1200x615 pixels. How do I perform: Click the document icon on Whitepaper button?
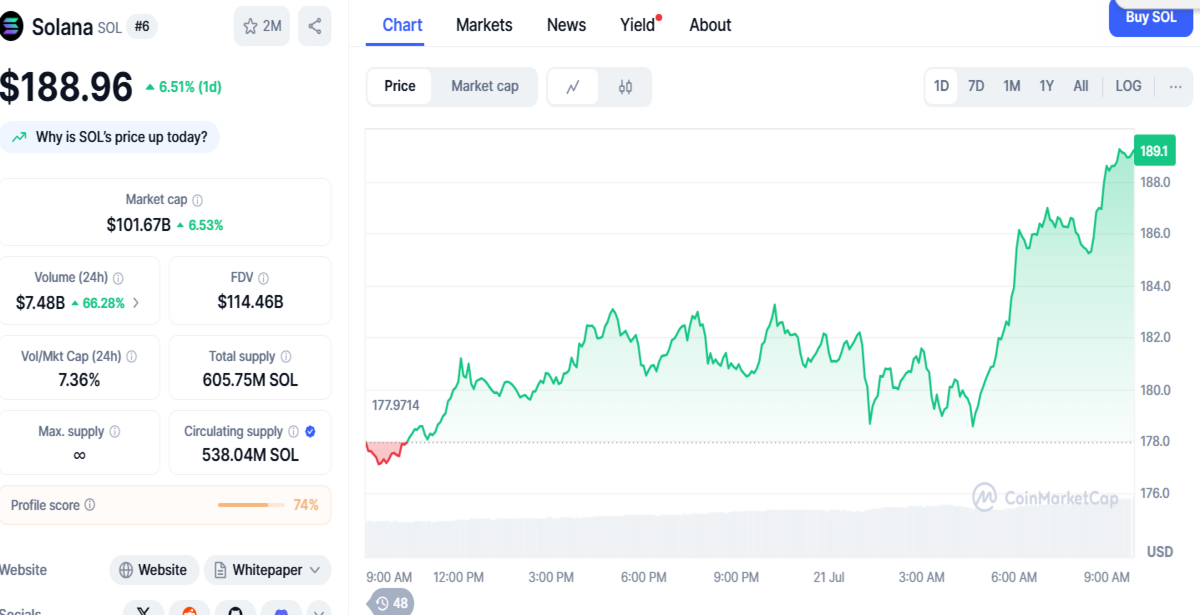tap(221, 570)
